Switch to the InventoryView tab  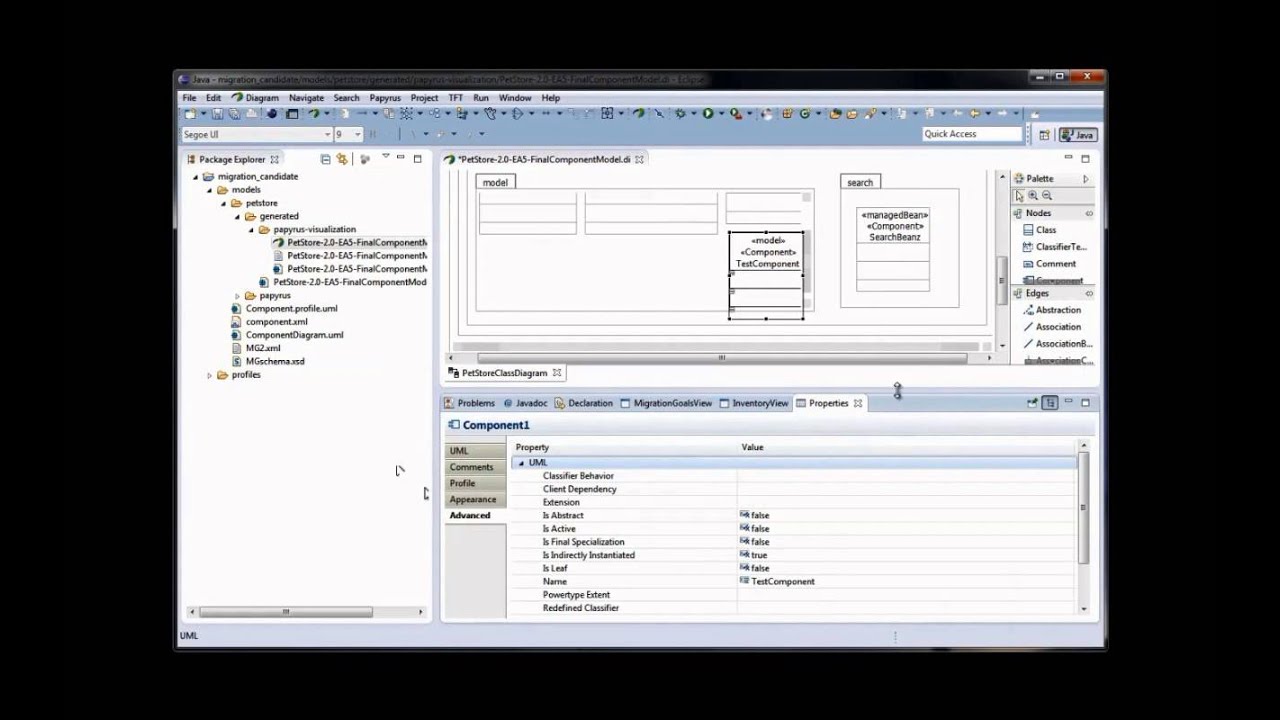[754, 403]
